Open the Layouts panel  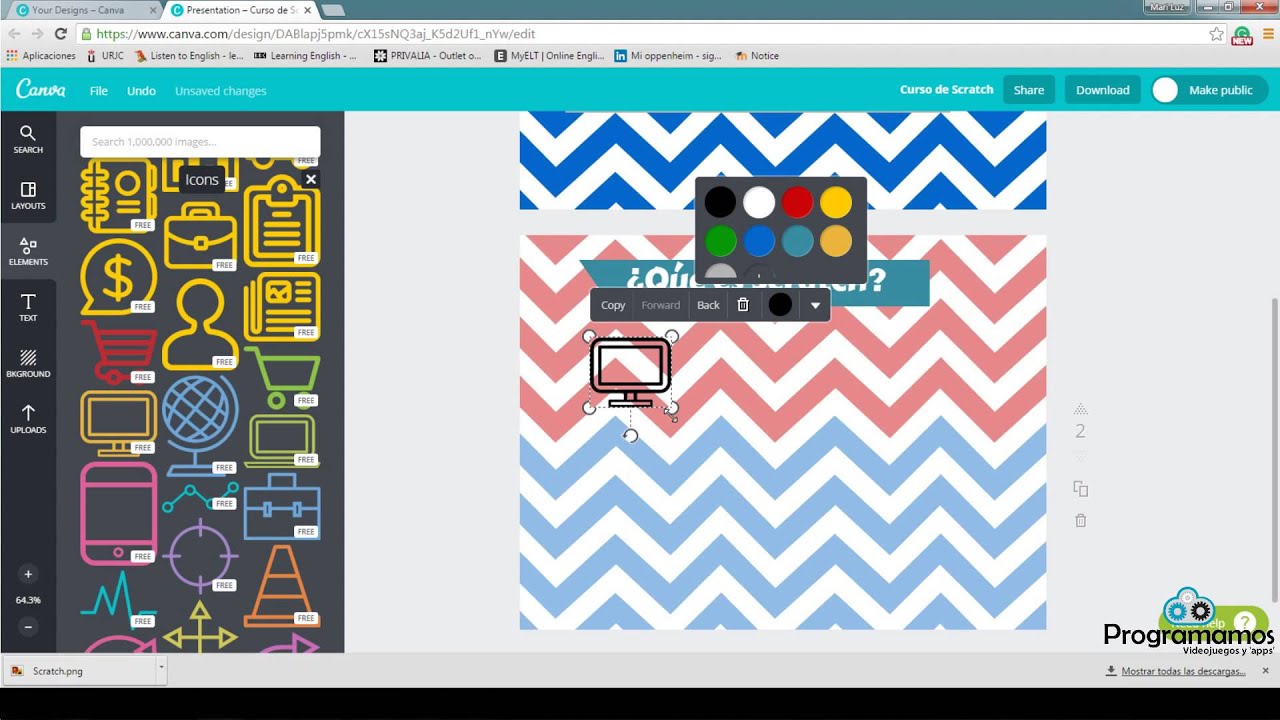point(28,195)
